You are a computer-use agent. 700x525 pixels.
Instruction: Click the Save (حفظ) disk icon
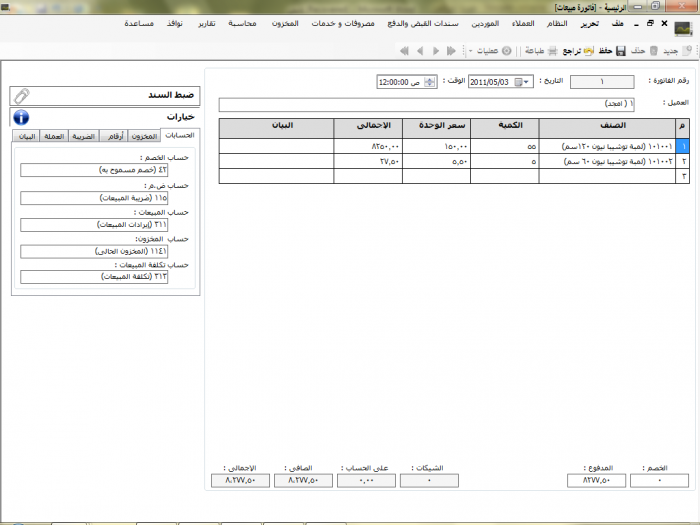(x=620, y=50)
